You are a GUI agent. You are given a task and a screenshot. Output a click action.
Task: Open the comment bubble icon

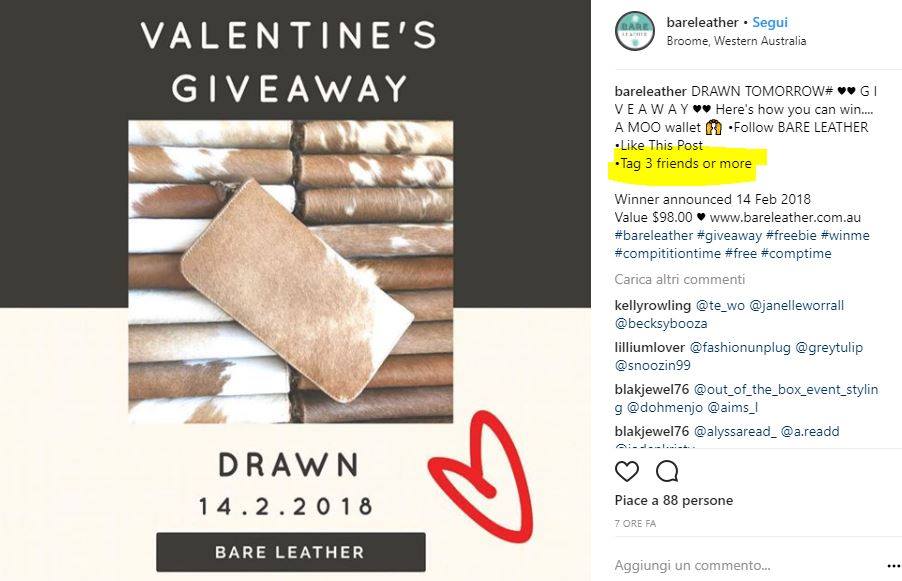(667, 472)
